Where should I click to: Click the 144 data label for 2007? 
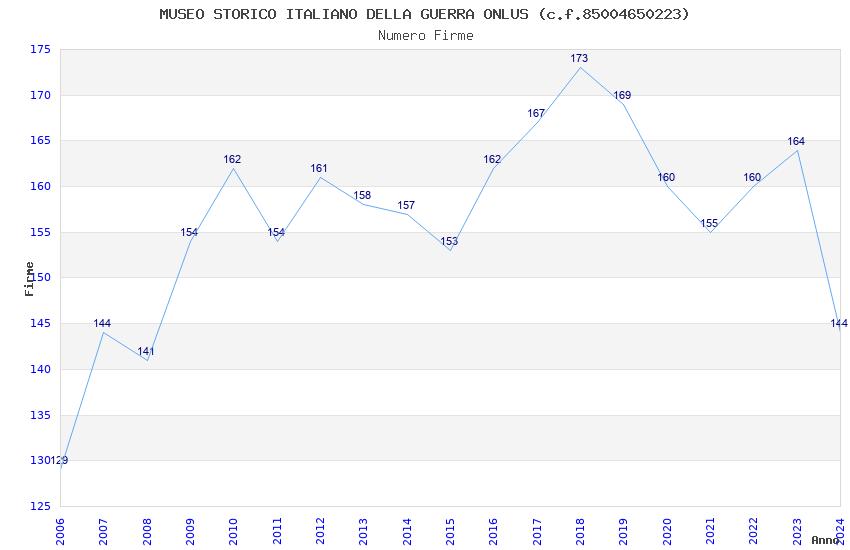pos(102,323)
